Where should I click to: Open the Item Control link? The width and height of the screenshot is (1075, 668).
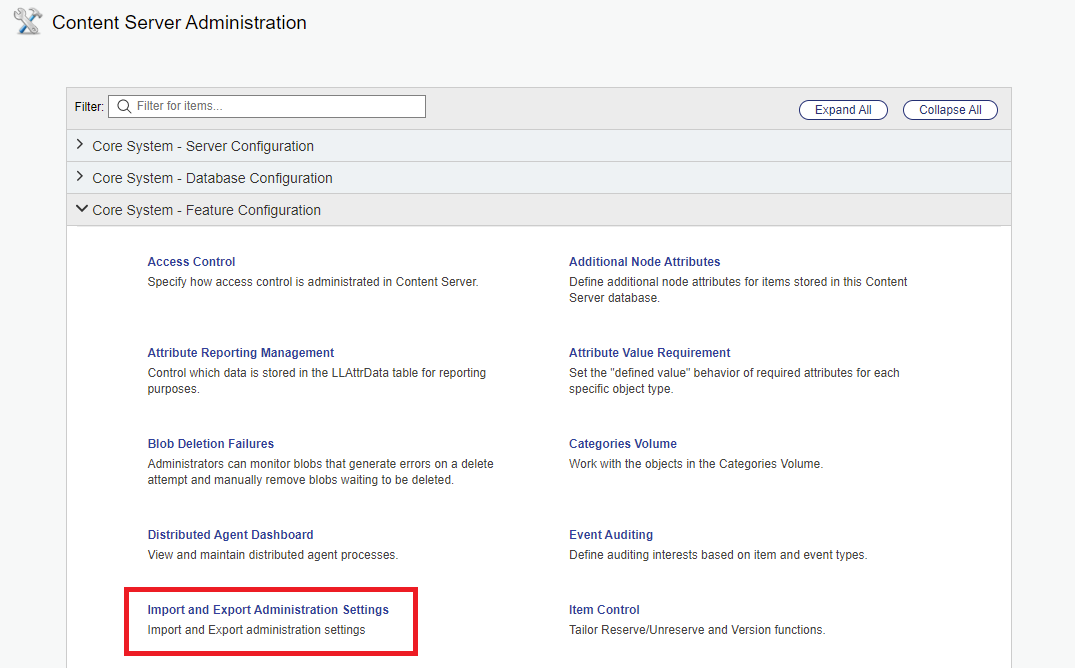pyautogui.click(x=604, y=610)
